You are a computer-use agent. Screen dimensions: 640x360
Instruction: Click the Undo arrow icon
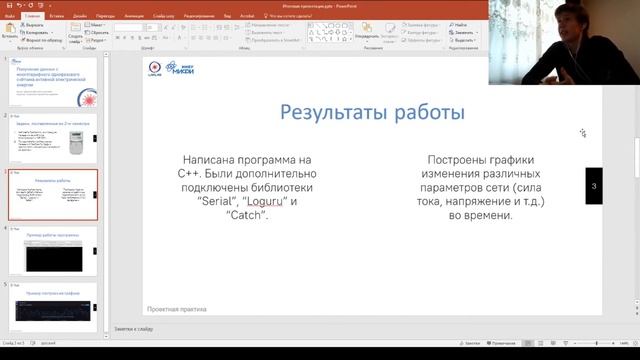click(19, 6)
